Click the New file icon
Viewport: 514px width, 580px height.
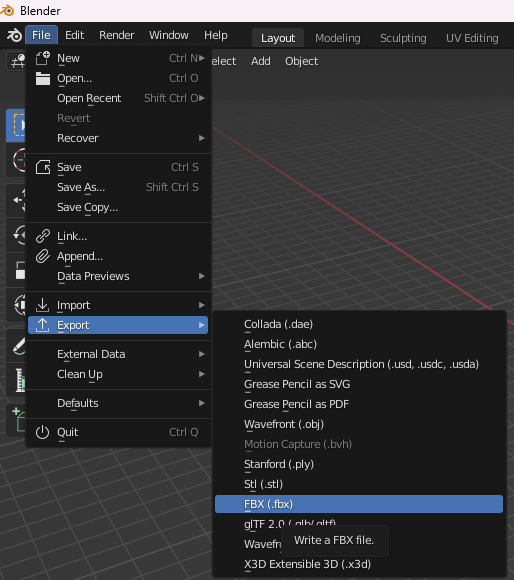tap(43, 58)
